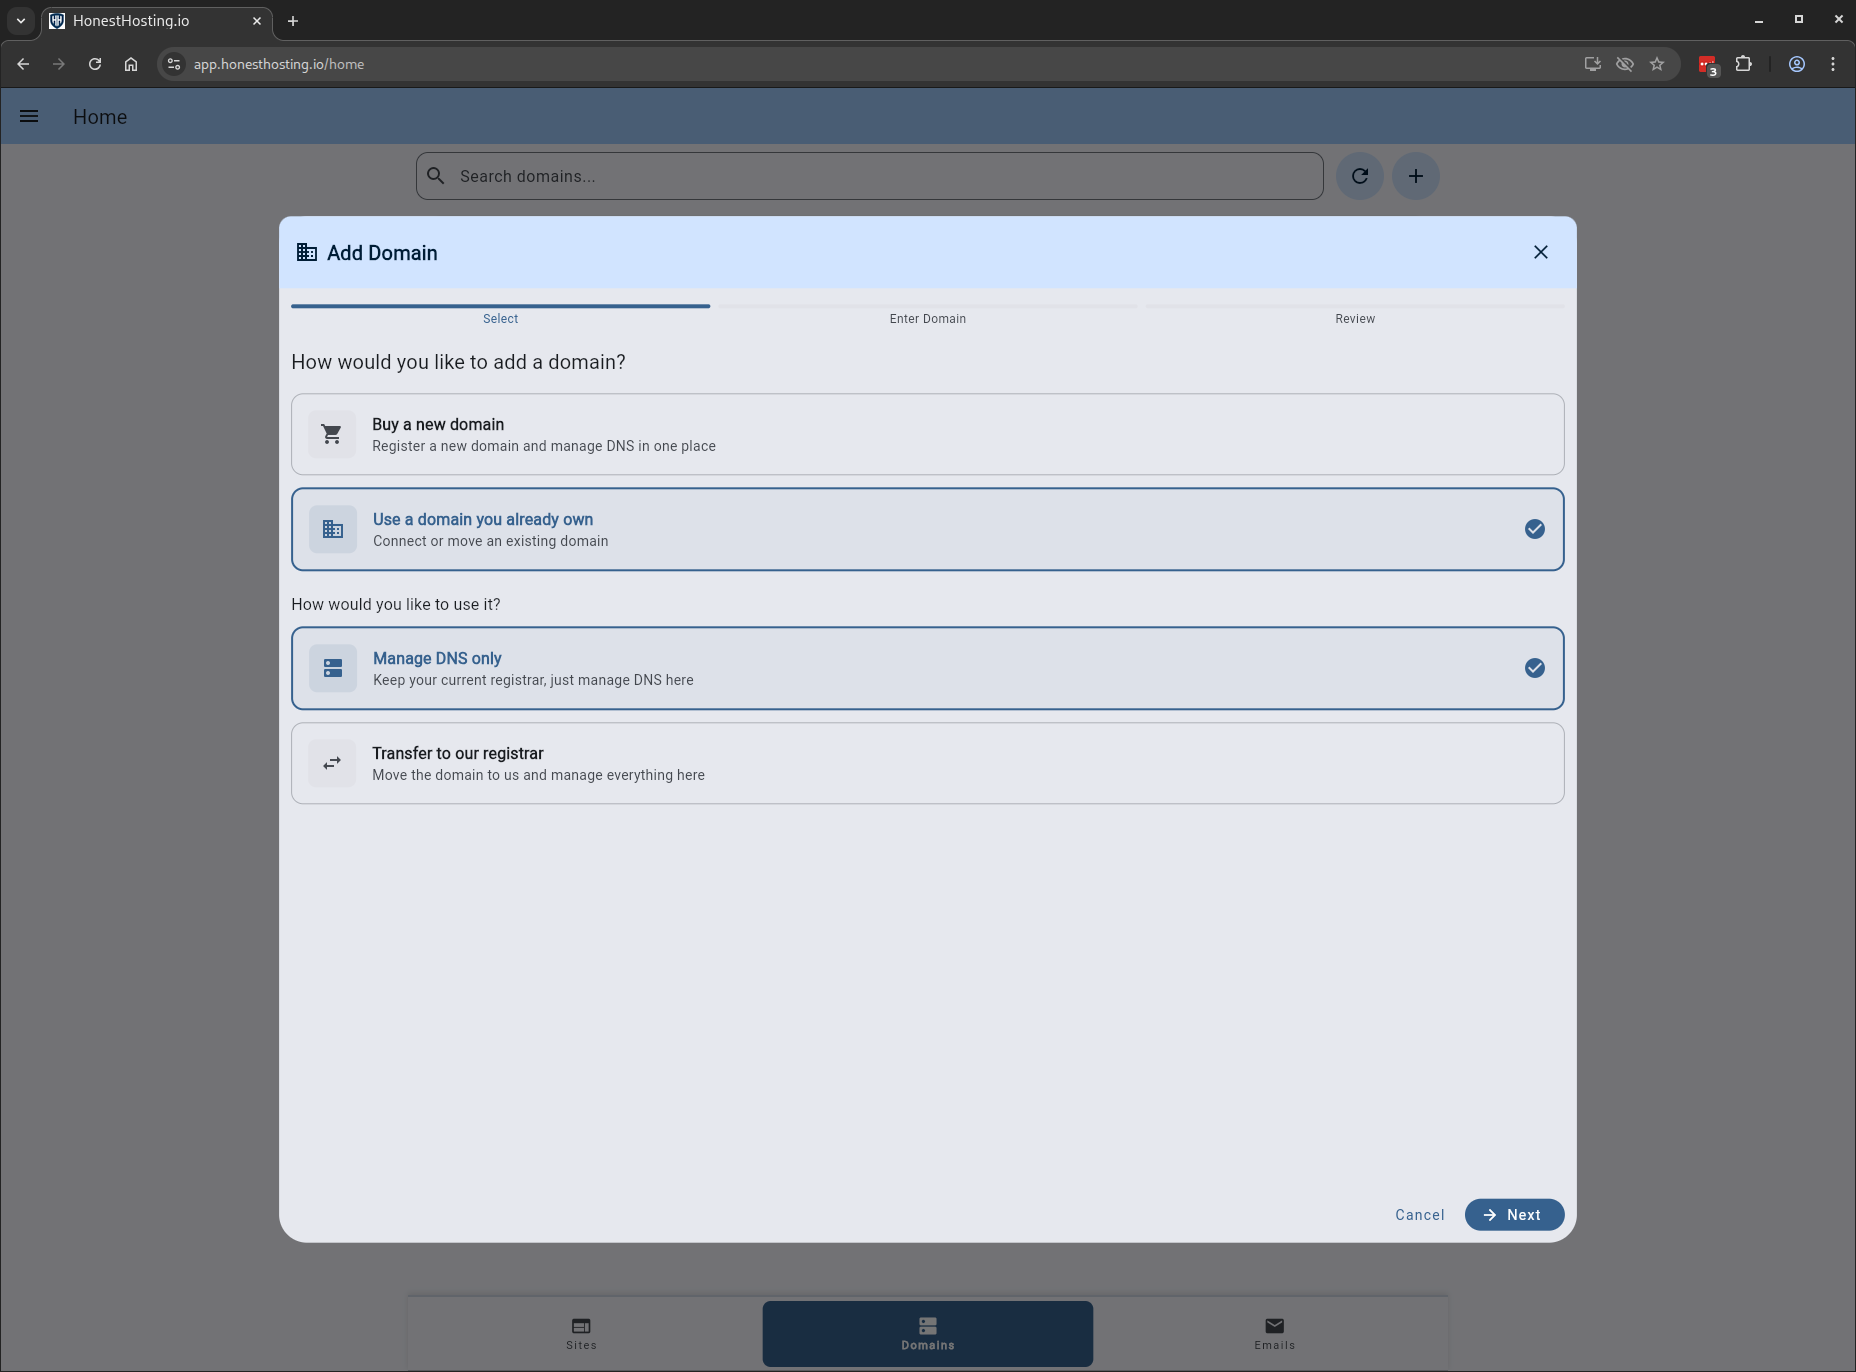Open the hamburger navigation menu

tap(29, 117)
